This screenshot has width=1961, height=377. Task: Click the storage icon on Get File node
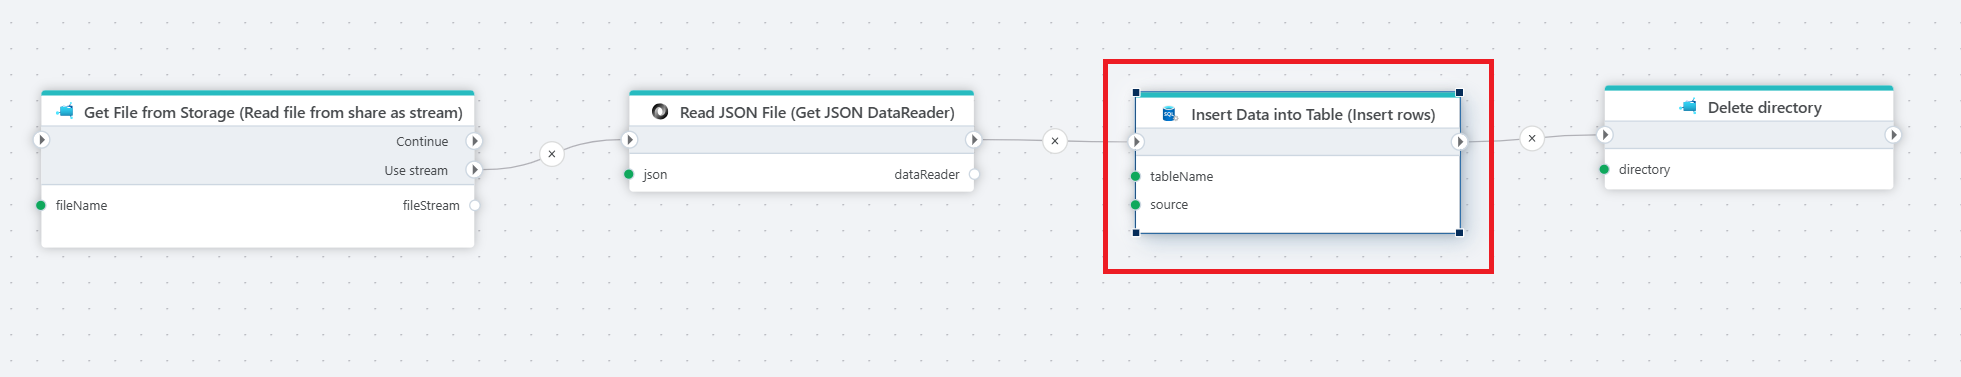[65, 111]
